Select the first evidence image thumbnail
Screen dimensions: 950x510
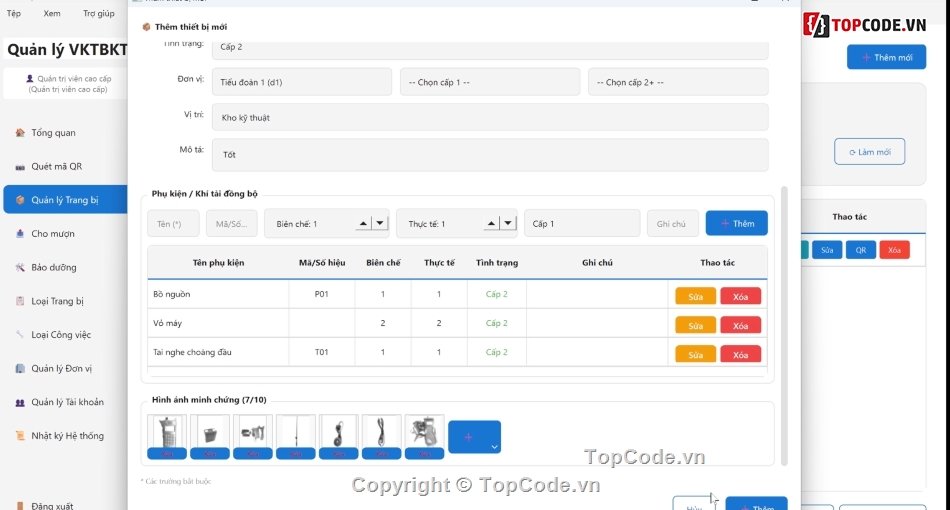point(167,432)
